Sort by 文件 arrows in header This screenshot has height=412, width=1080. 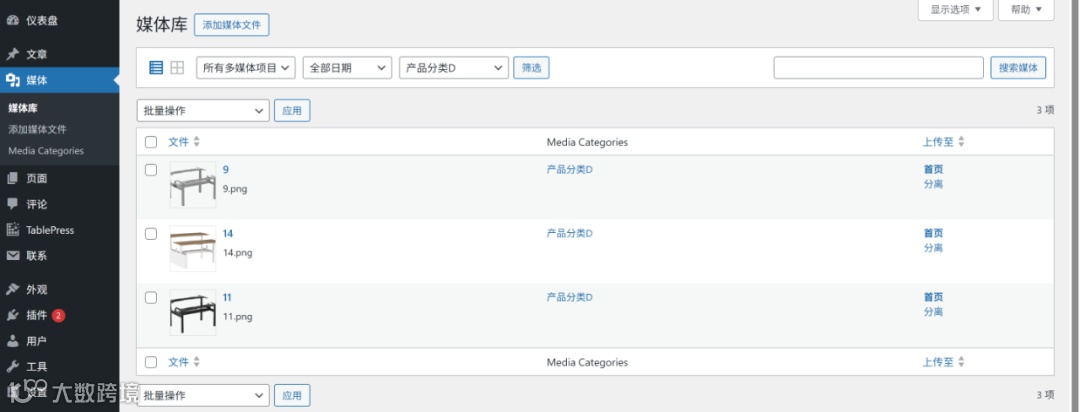(x=196, y=142)
